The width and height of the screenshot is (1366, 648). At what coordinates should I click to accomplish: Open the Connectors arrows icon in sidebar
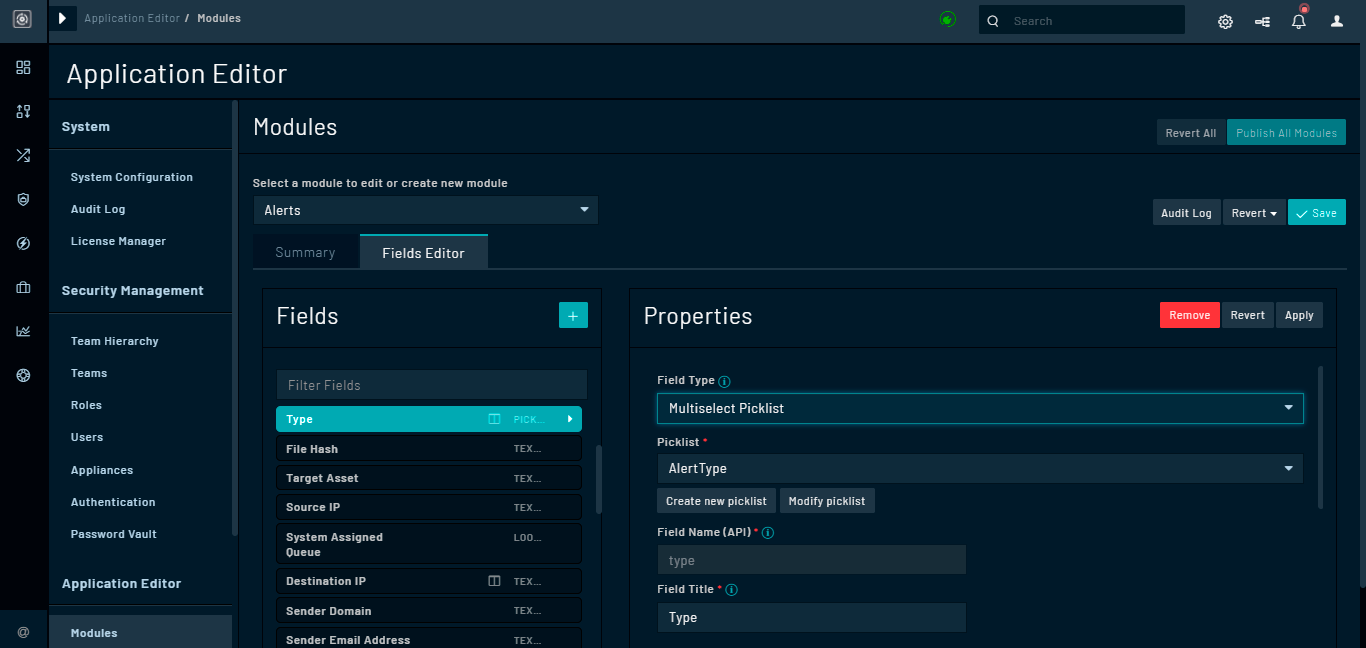point(23,155)
